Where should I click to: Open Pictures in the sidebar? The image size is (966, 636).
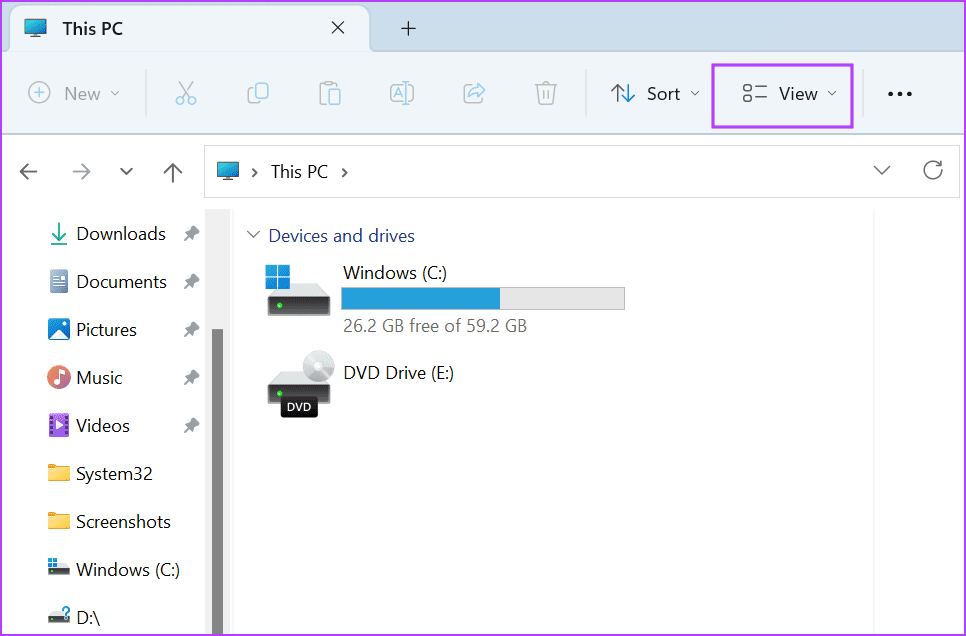[x=106, y=330]
